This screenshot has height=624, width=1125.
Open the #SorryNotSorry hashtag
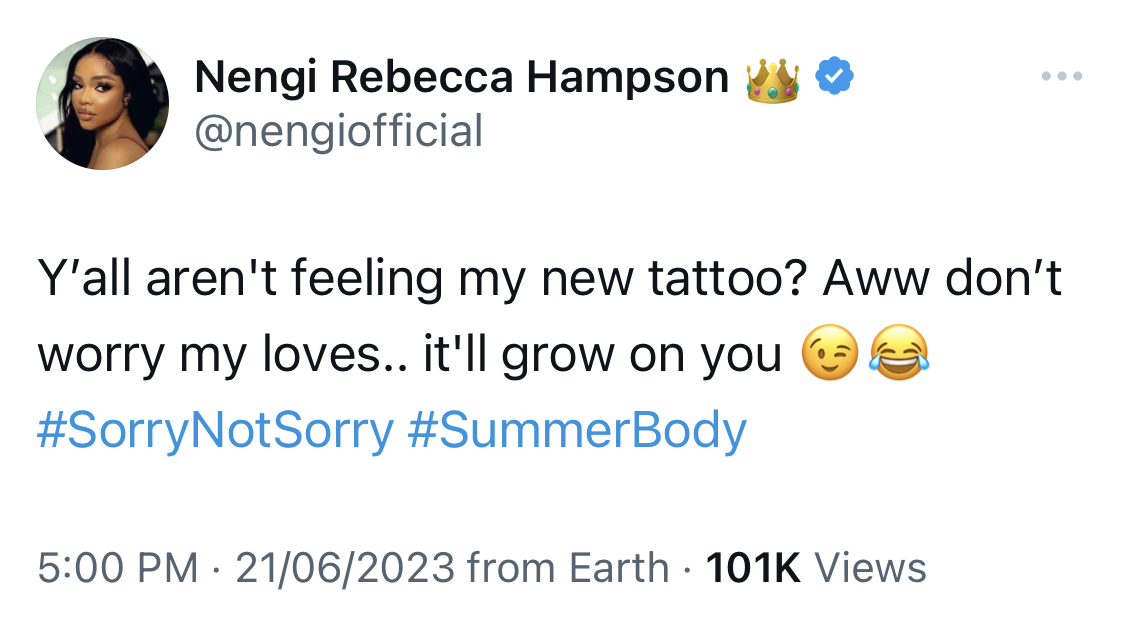tap(215, 432)
